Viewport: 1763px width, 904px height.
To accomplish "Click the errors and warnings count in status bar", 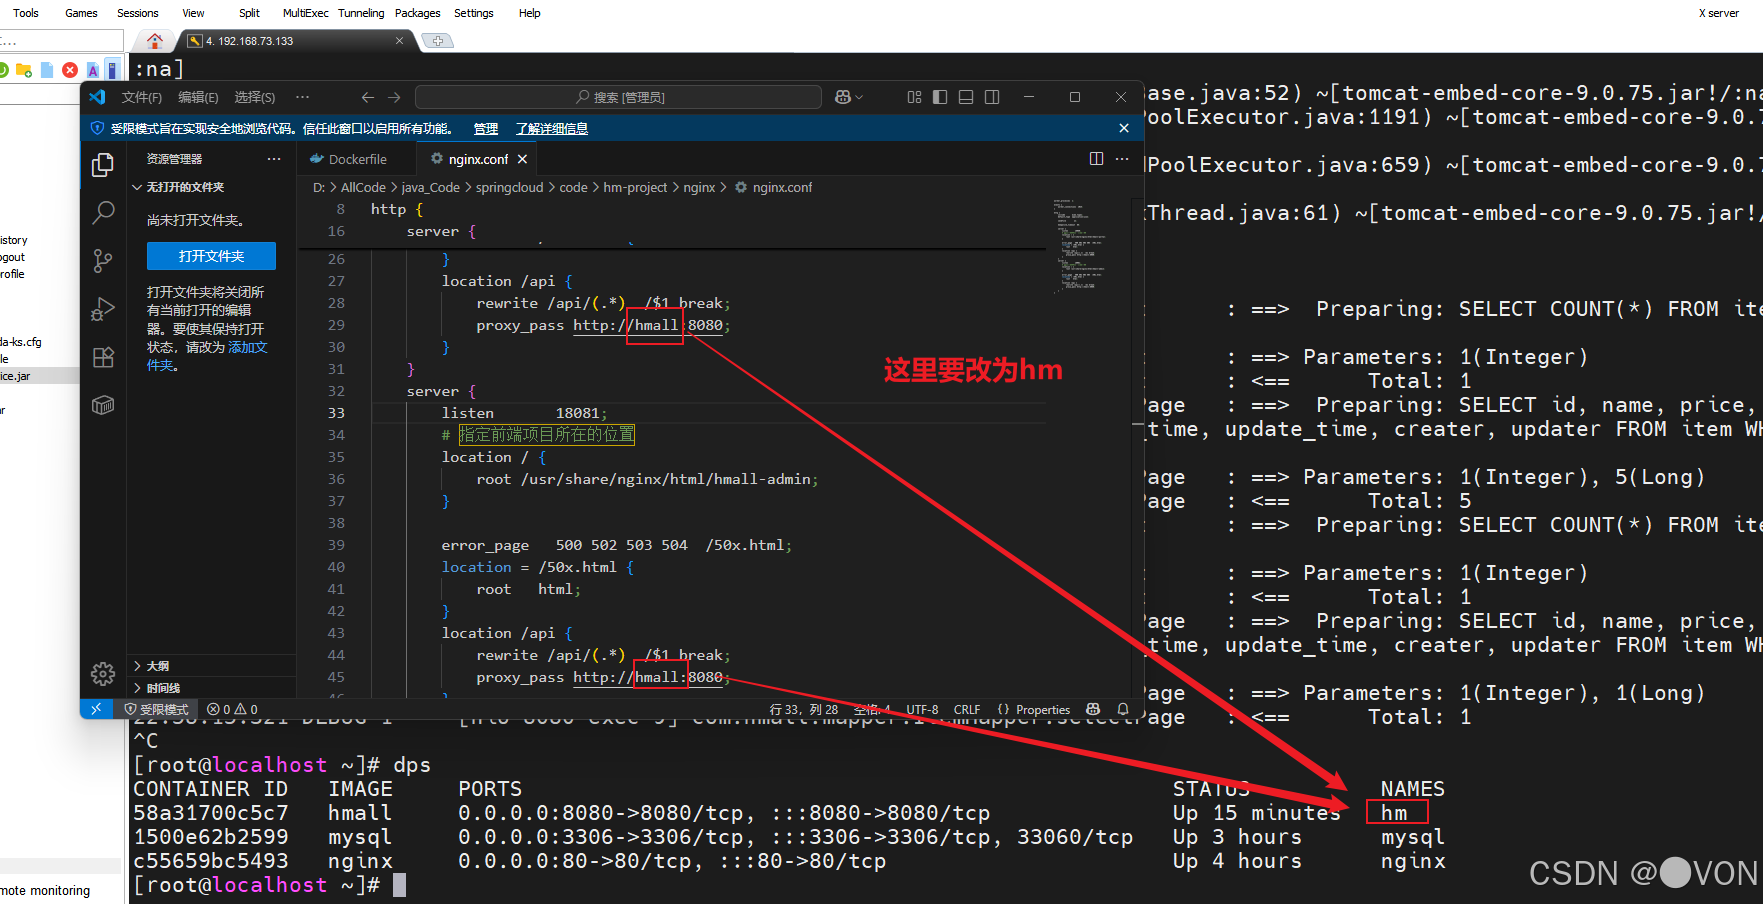I will point(233,709).
